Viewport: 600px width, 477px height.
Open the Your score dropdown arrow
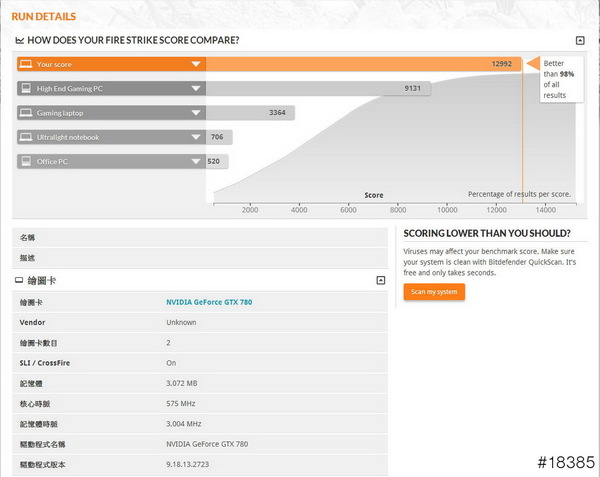[196, 64]
